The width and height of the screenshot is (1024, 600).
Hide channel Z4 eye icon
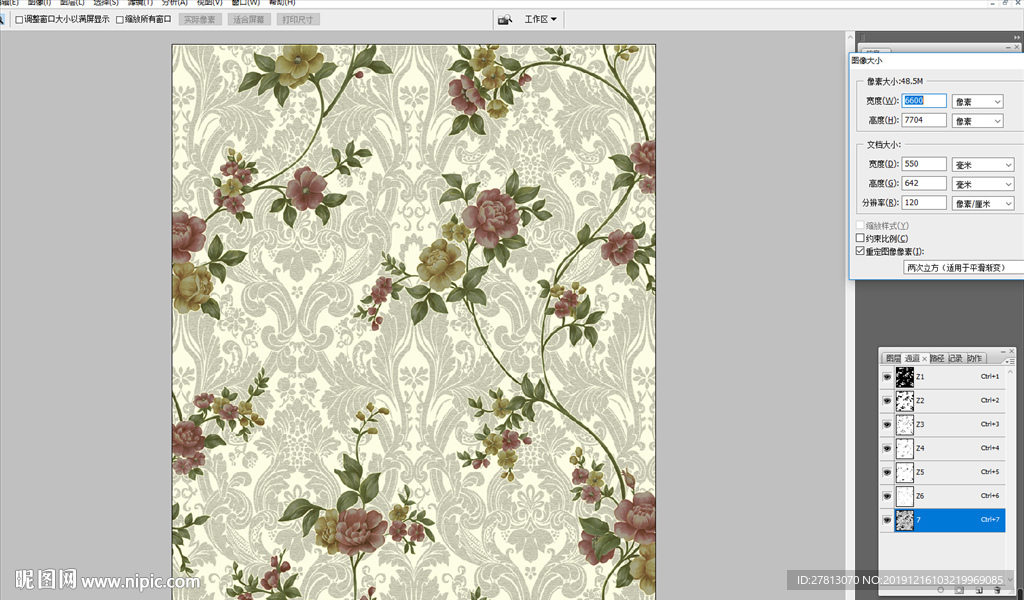(x=887, y=449)
